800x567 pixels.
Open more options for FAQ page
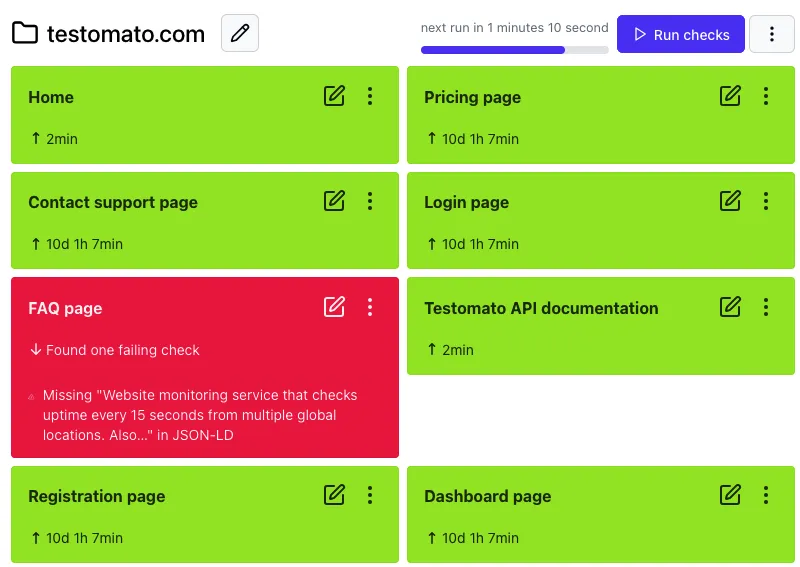click(x=370, y=307)
